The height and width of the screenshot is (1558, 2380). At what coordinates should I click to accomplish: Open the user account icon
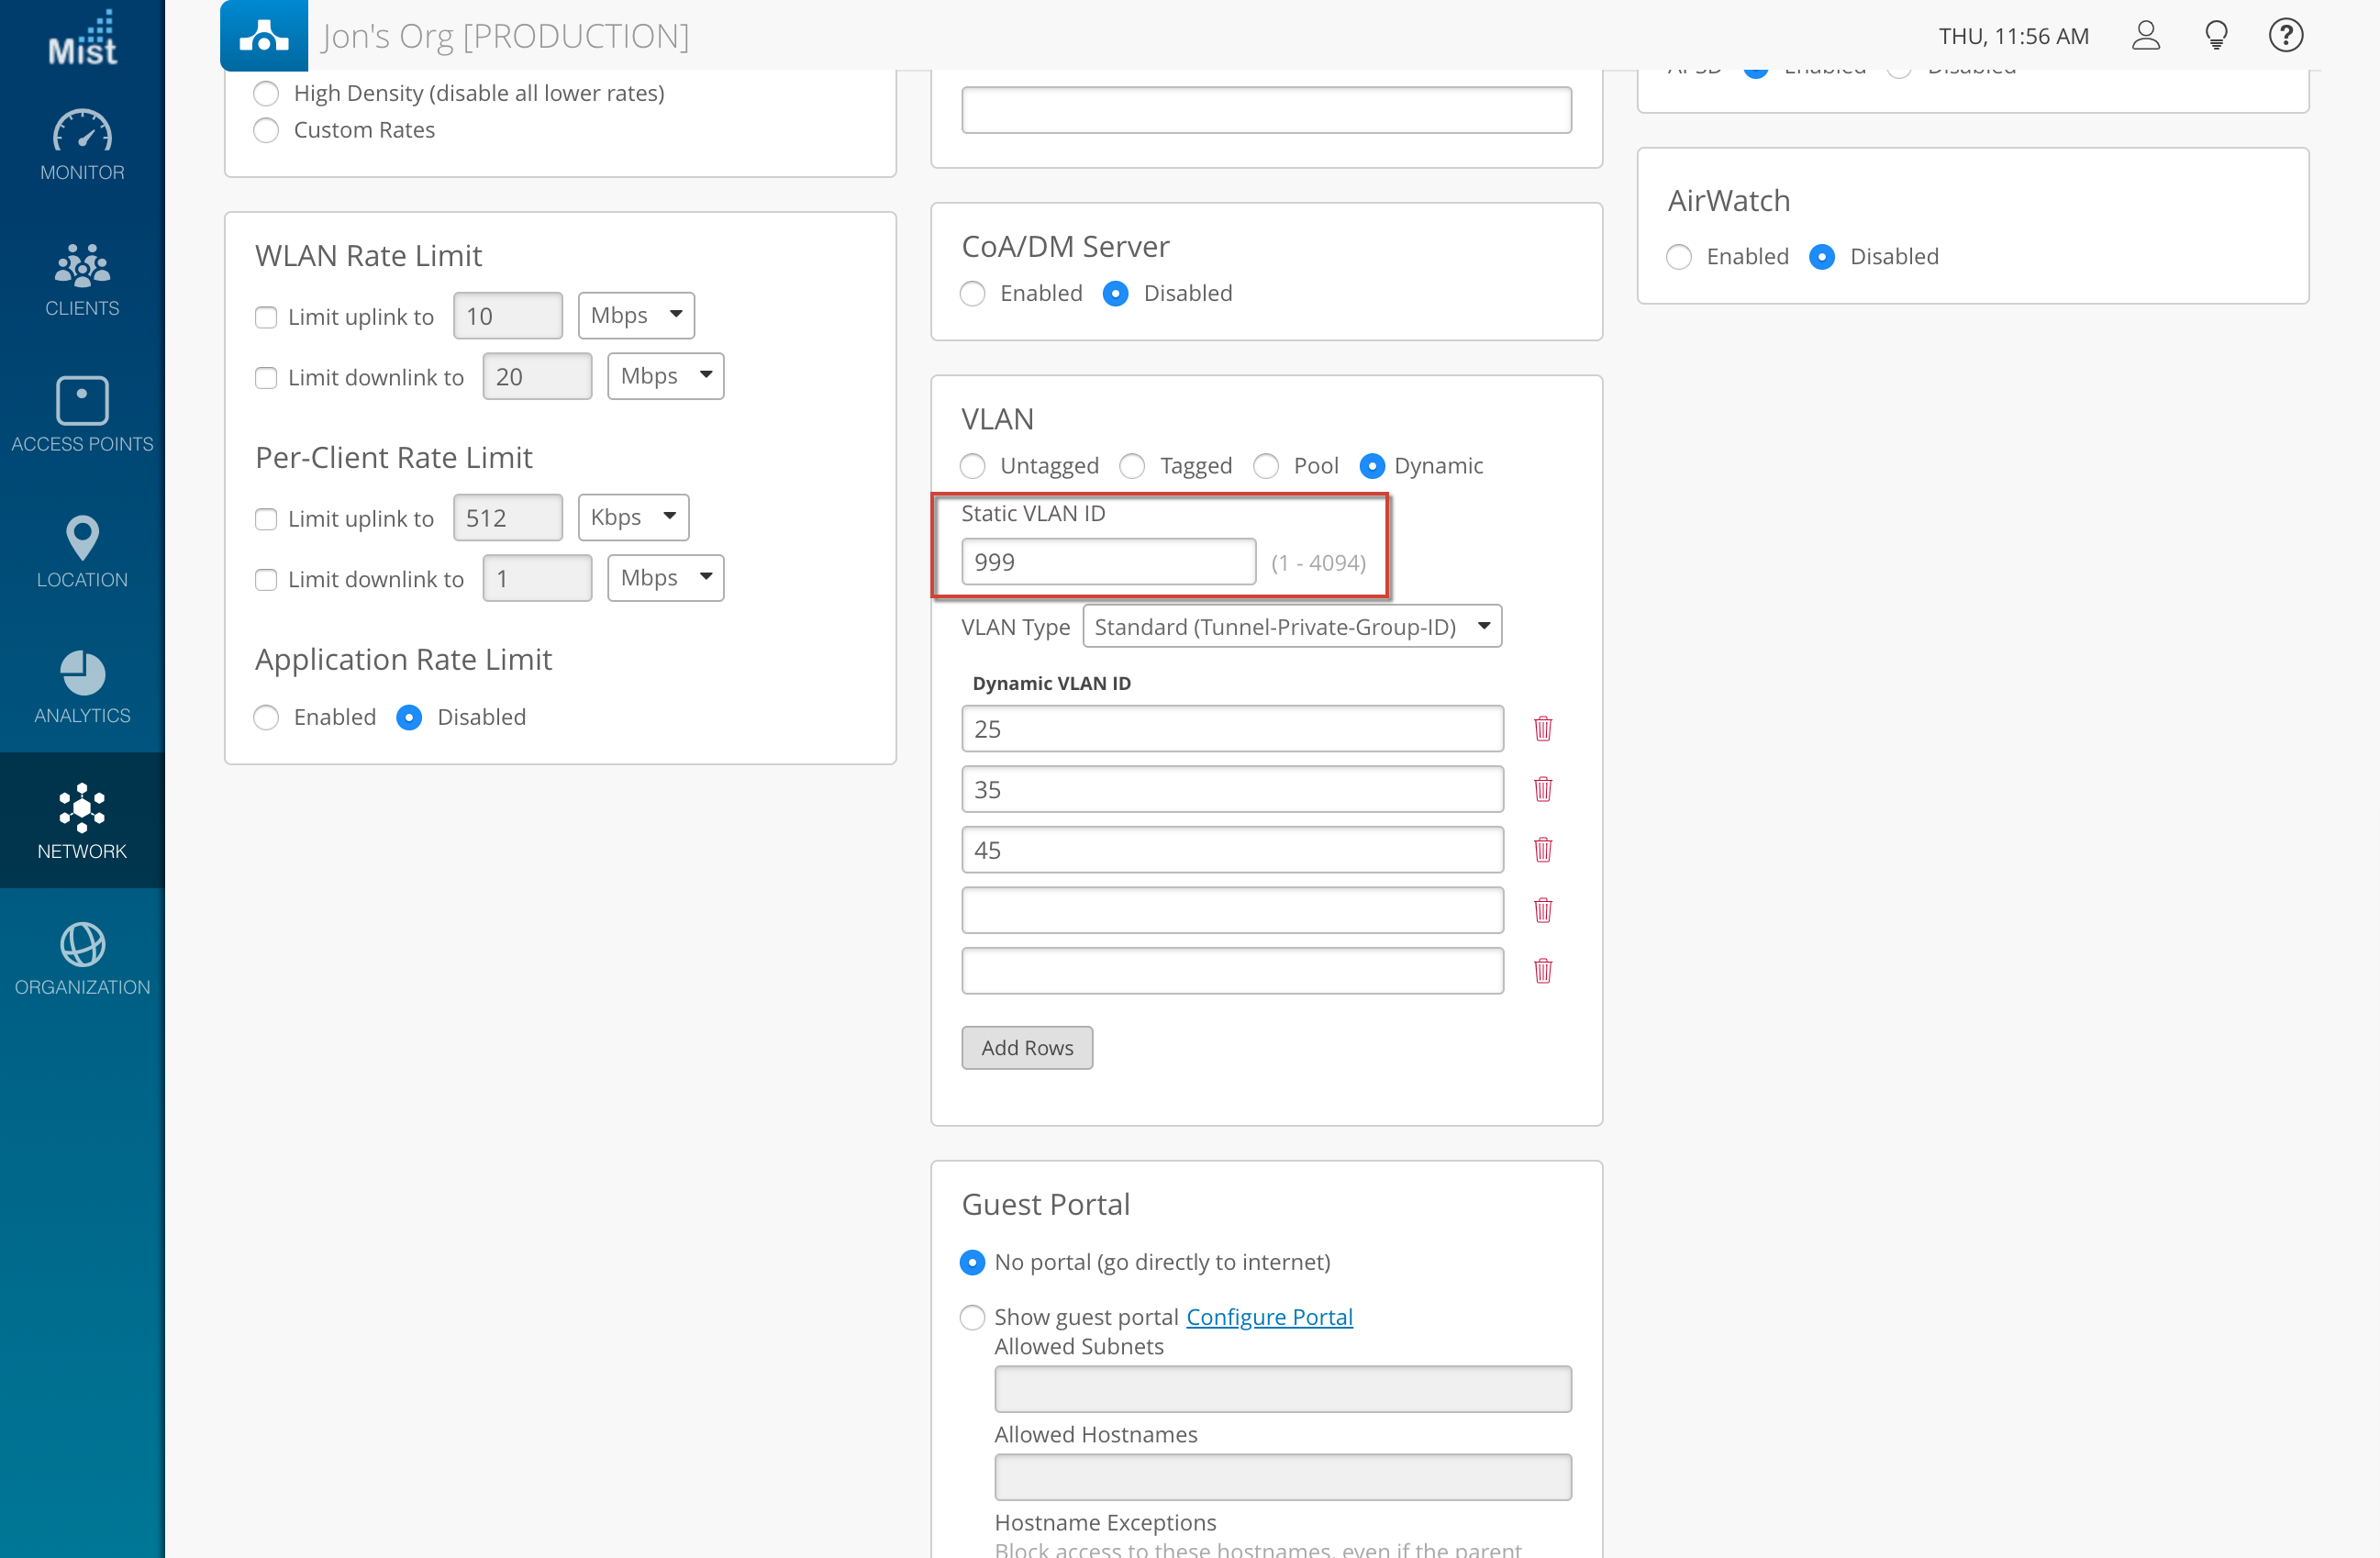[x=2145, y=36]
